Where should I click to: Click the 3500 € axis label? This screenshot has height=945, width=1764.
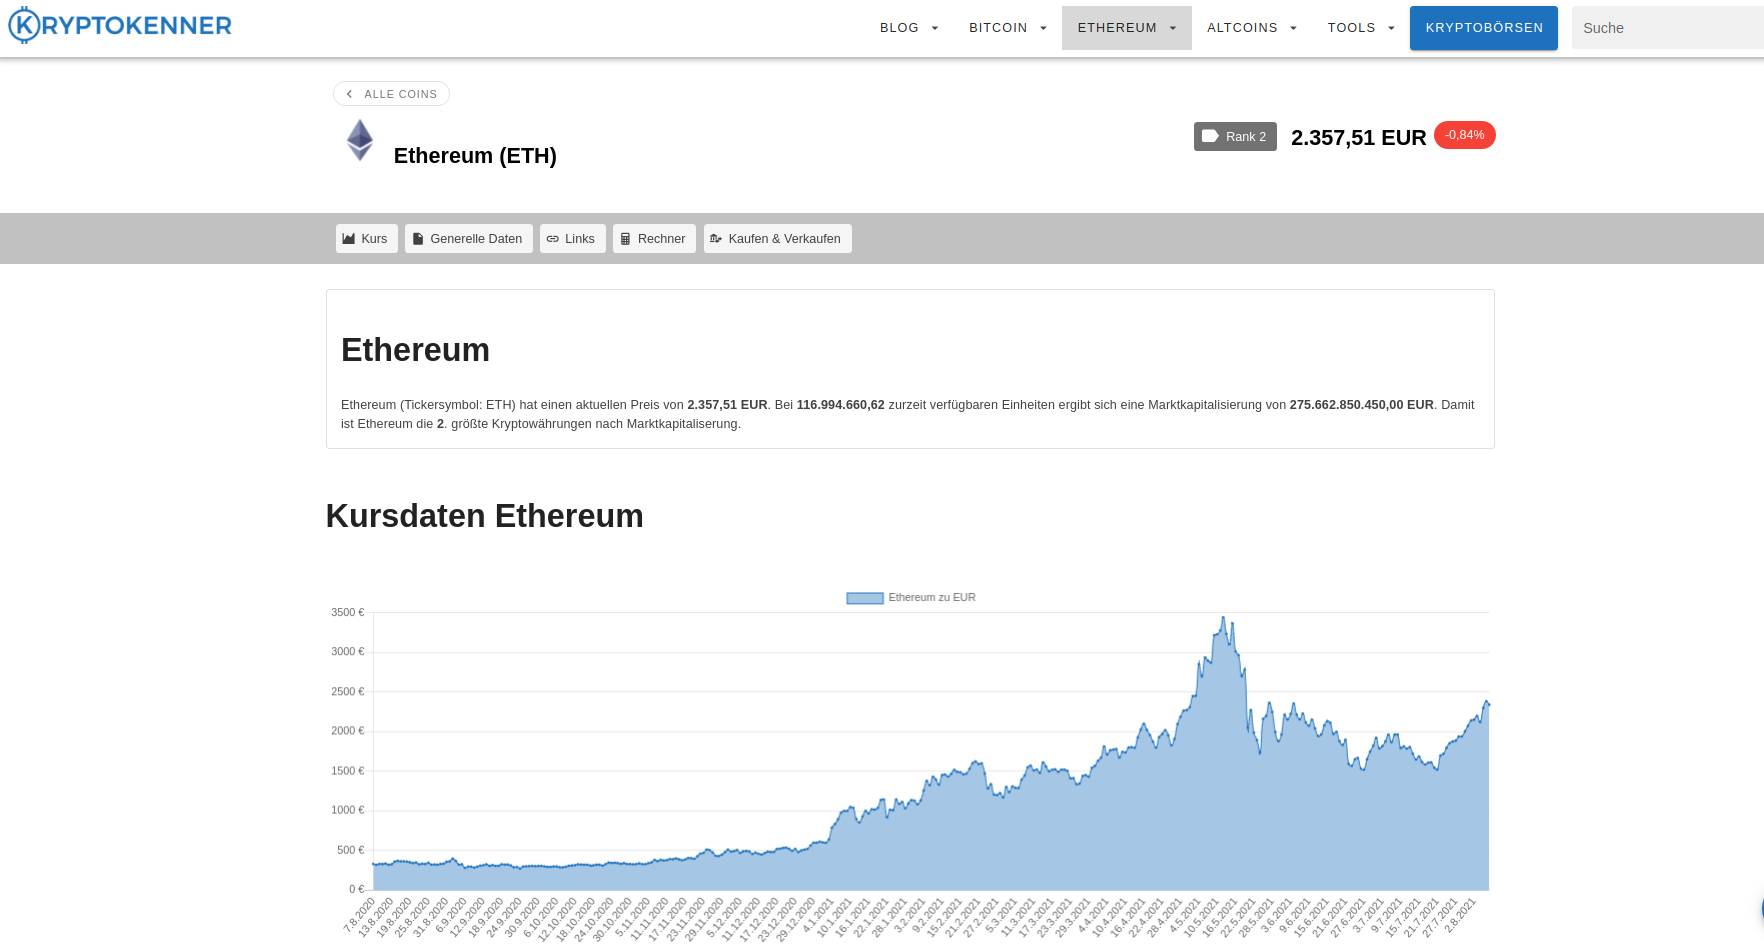[x=348, y=612]
